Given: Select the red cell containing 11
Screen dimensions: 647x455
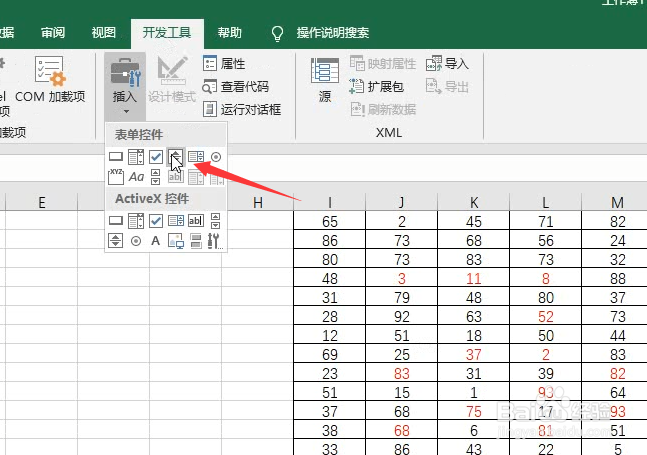Looking at the screenshot, I should (474, 278).
